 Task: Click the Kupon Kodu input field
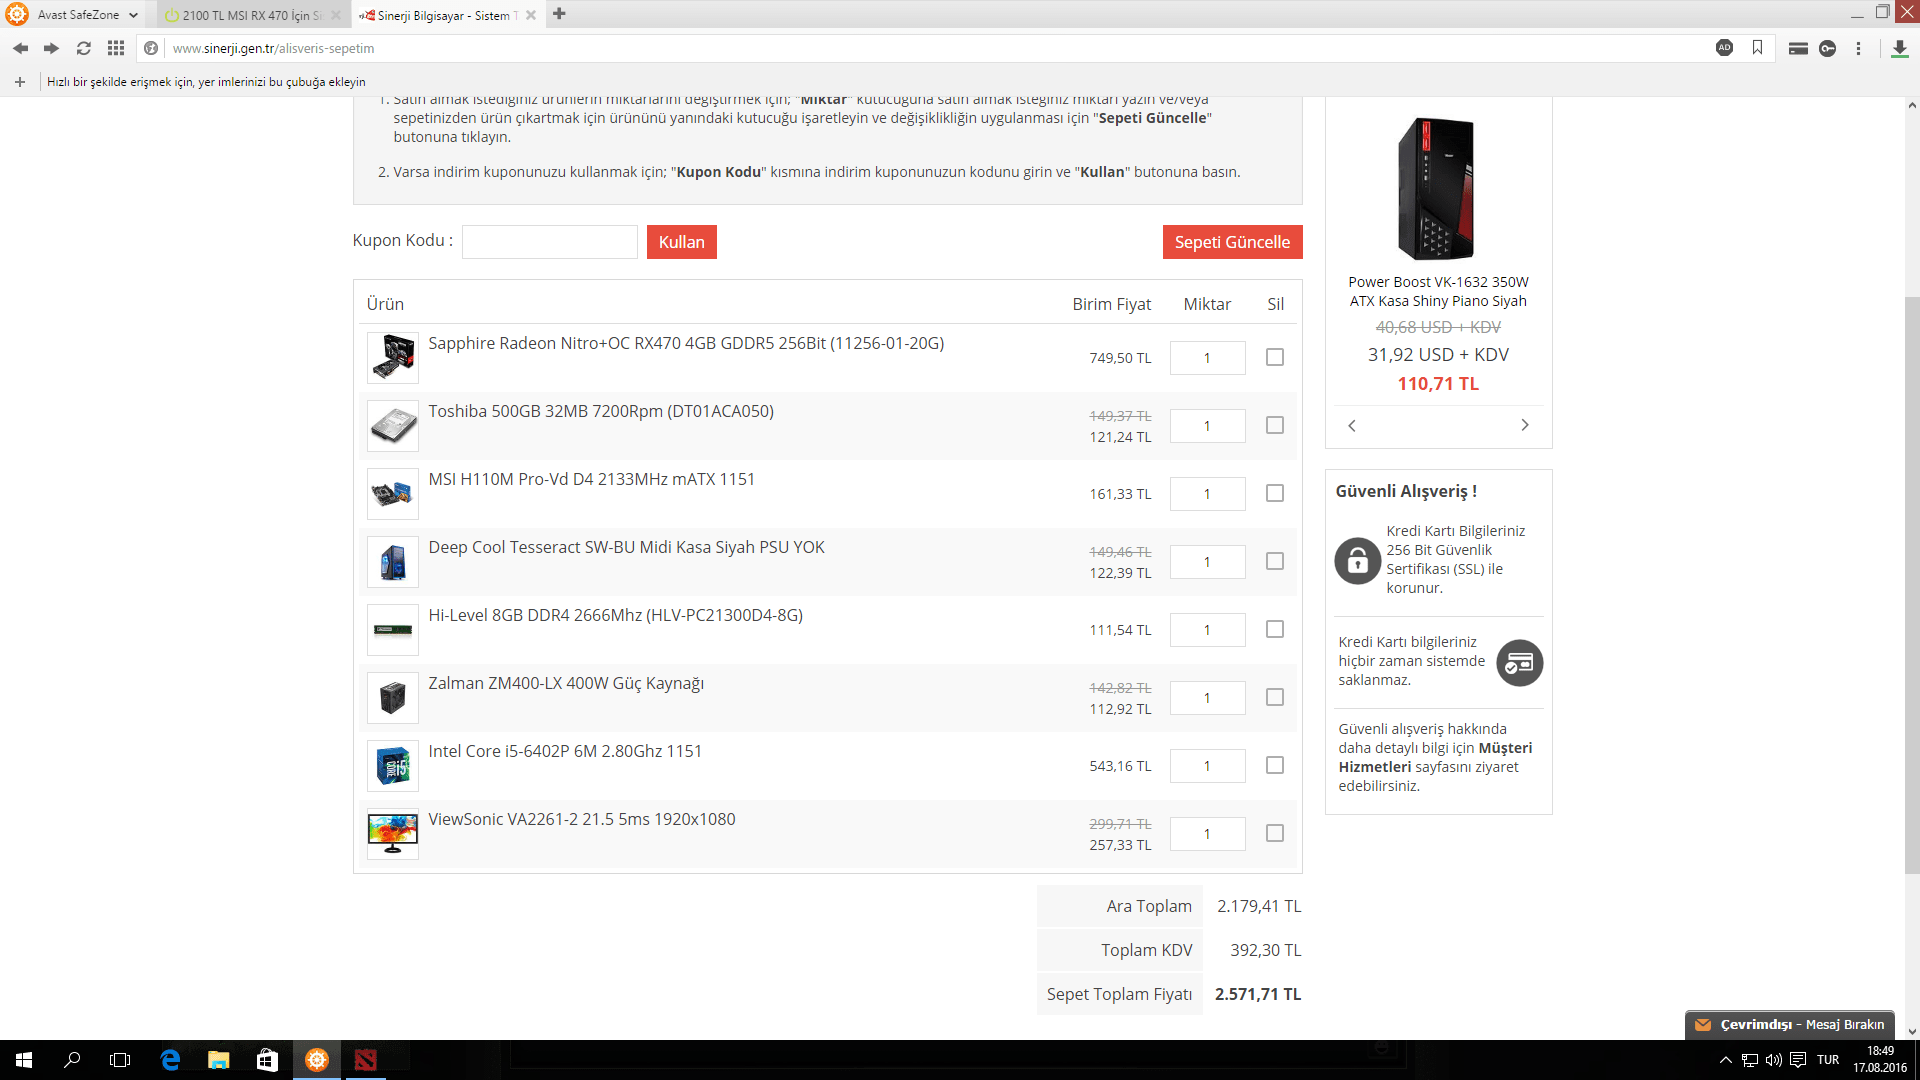[549, 242]
